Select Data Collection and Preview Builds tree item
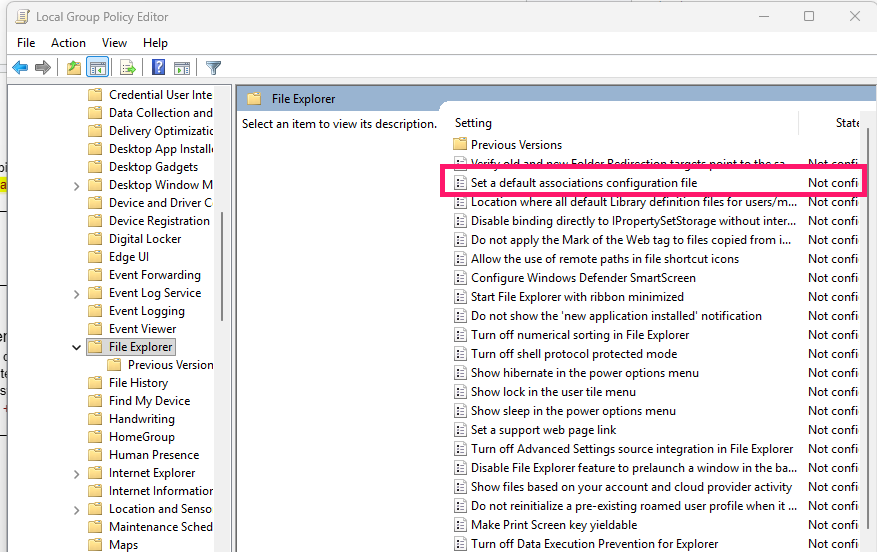Viewport: 877px width, 552px height. click(161, 113)
